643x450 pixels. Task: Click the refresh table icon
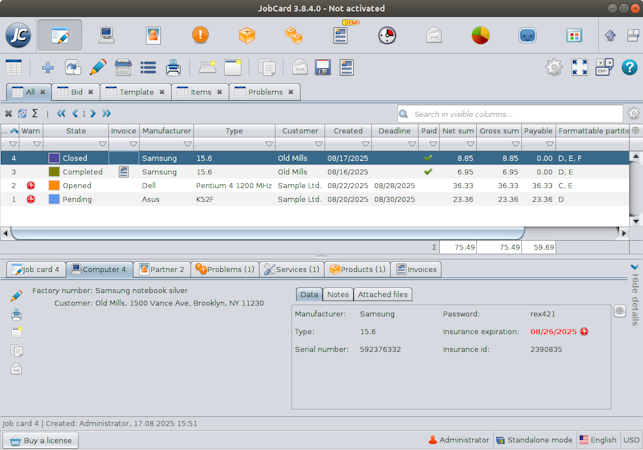click(22, 113)
